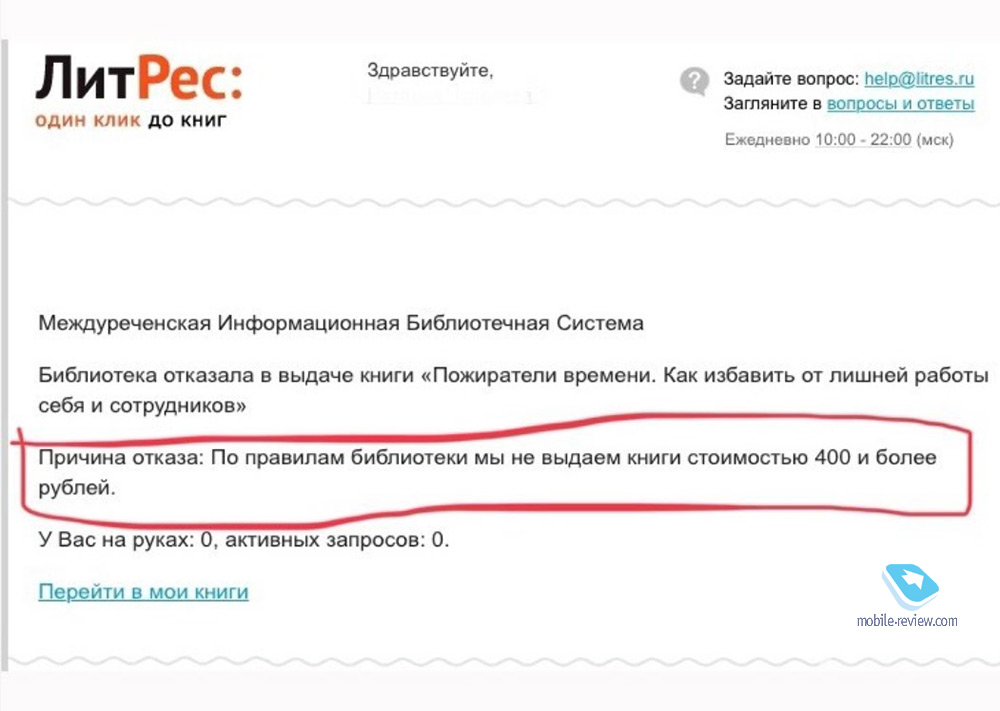The height and width of the screenshot is (711, 1000).
Task: Click the Здравствуйте greeting text
Action: (430, 70)
